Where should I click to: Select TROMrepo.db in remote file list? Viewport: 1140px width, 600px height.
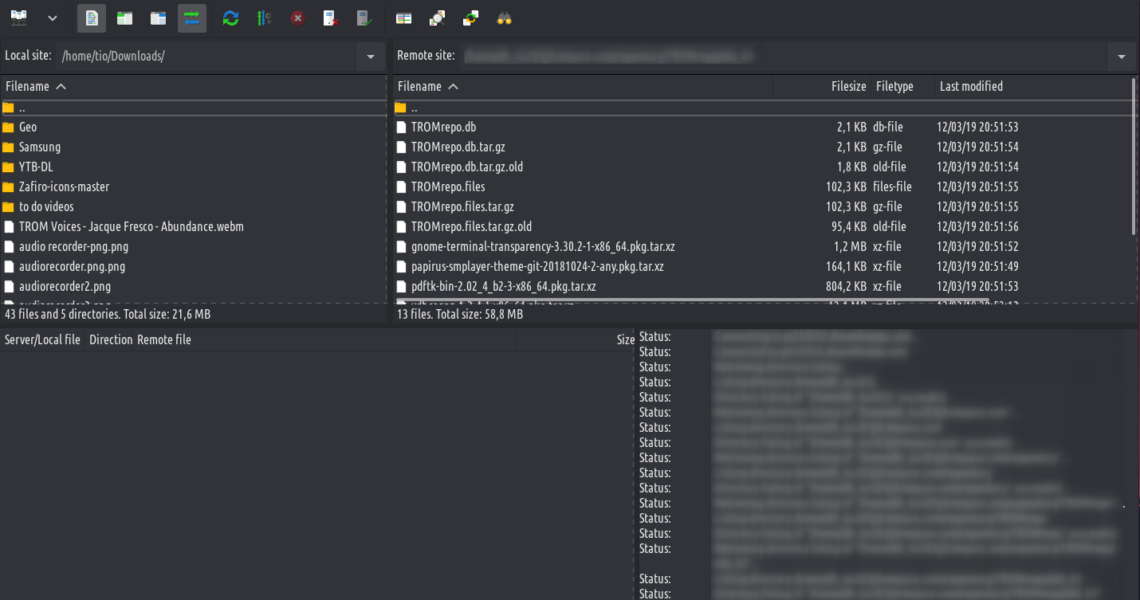tap(443, 127)
